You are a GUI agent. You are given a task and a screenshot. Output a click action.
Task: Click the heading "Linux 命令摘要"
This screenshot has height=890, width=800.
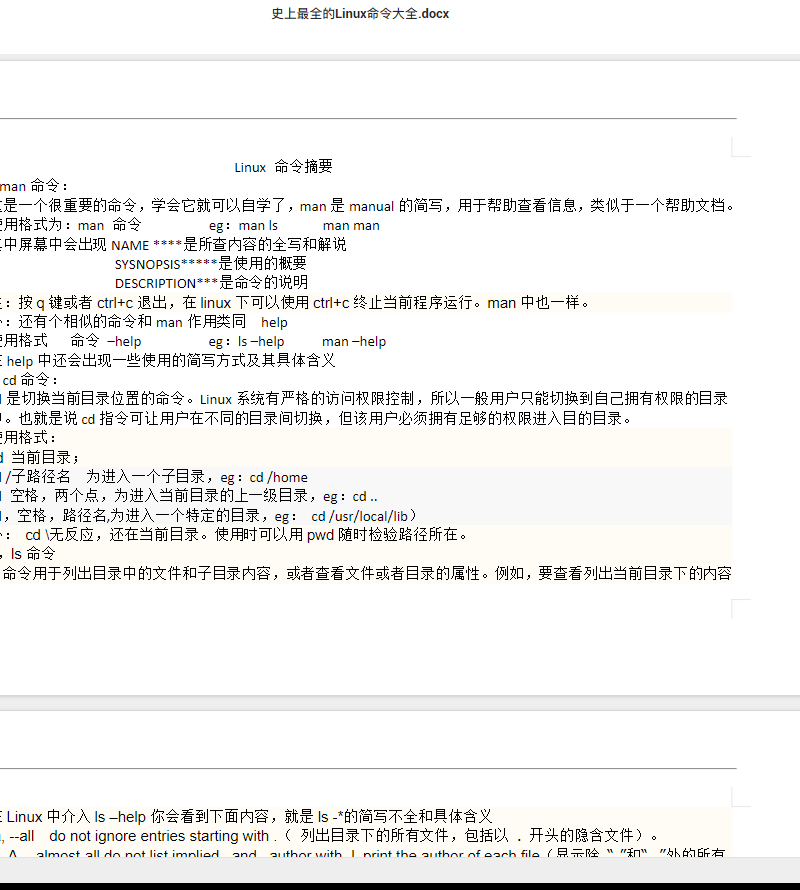pyautogui.click(x=283, y=167)
